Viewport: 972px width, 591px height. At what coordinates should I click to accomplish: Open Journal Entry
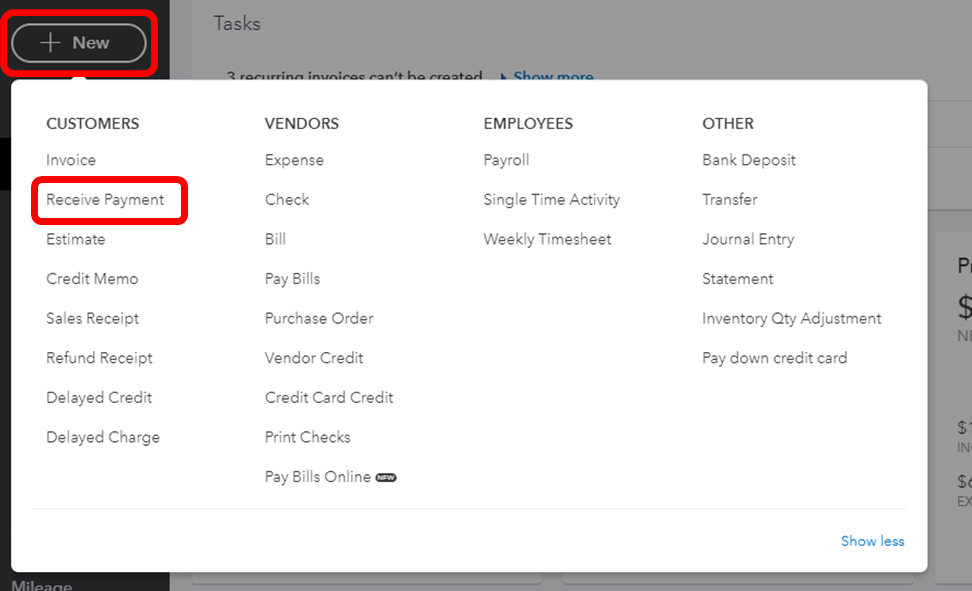point(748,239)
